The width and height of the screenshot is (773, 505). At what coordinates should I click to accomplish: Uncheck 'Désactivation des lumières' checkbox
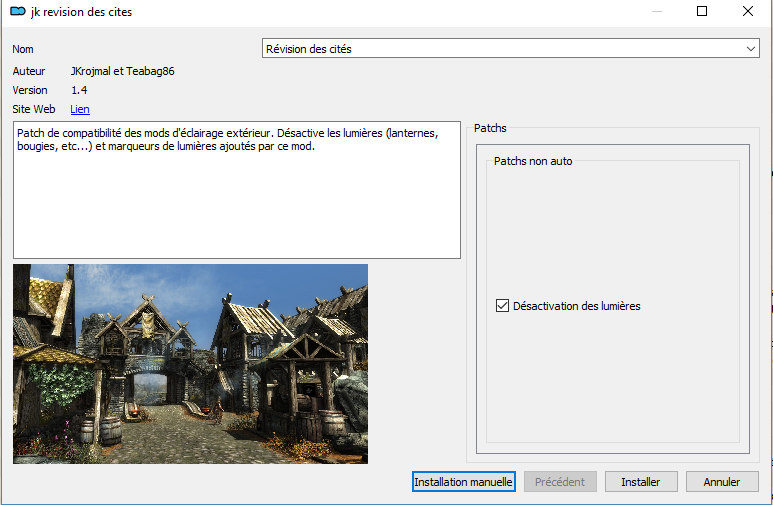(x=502, y=306)
